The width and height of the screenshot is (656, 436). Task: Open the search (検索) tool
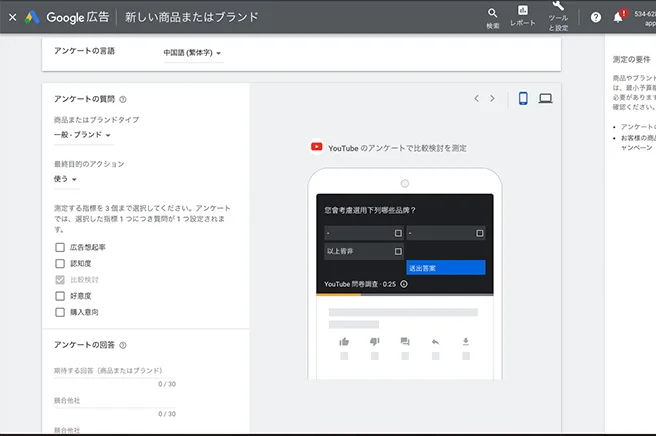pyautogui.click(x=492, y=18)
